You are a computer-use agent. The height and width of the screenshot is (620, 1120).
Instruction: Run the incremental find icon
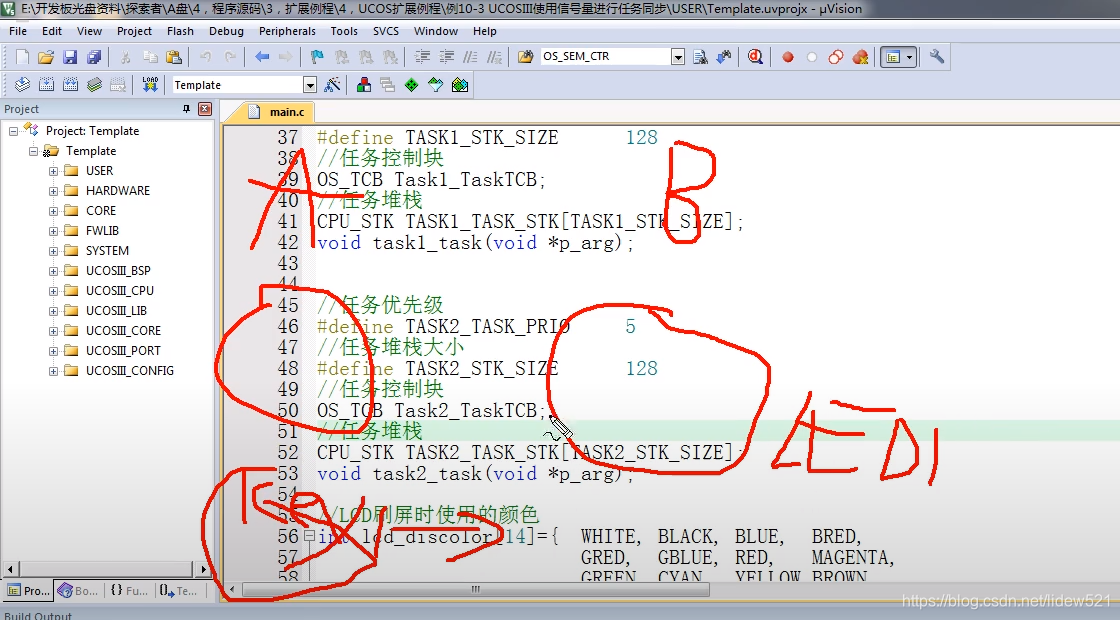pos(724,57)
